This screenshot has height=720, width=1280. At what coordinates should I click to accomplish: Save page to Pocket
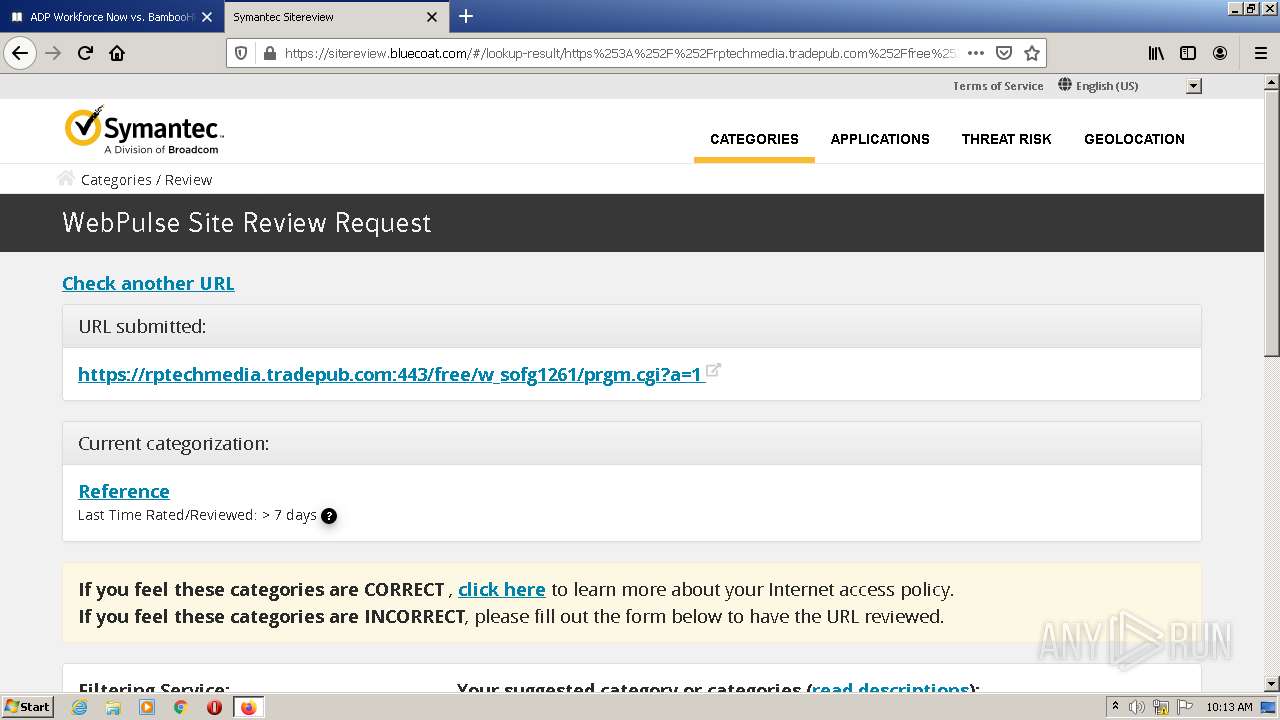(x=1004, y=53)
